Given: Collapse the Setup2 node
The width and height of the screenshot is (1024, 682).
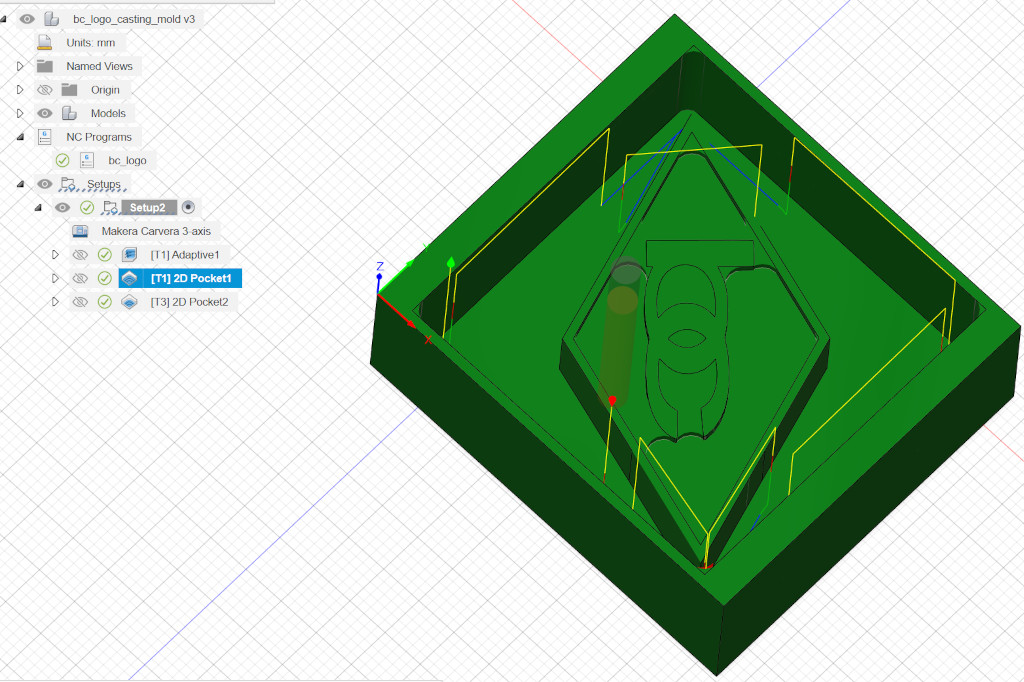Looking at the screenshot, I should coord(38,207).
